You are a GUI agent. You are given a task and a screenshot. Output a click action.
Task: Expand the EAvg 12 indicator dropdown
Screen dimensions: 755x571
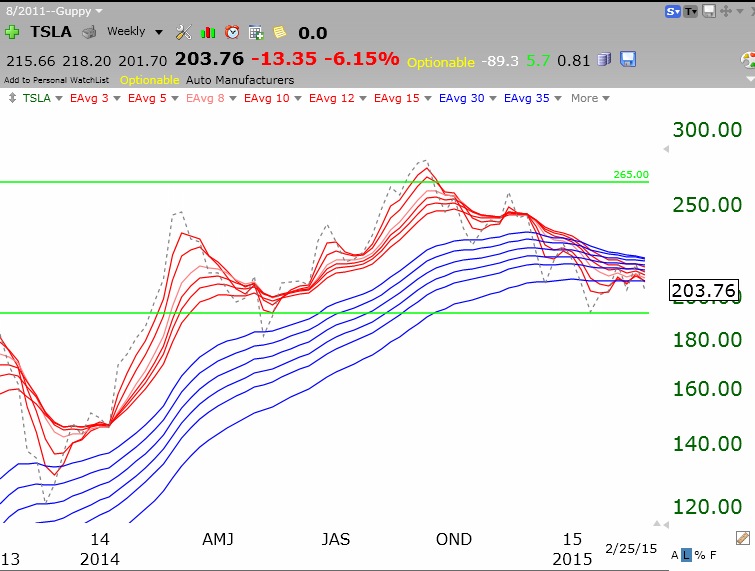[363, 98]
